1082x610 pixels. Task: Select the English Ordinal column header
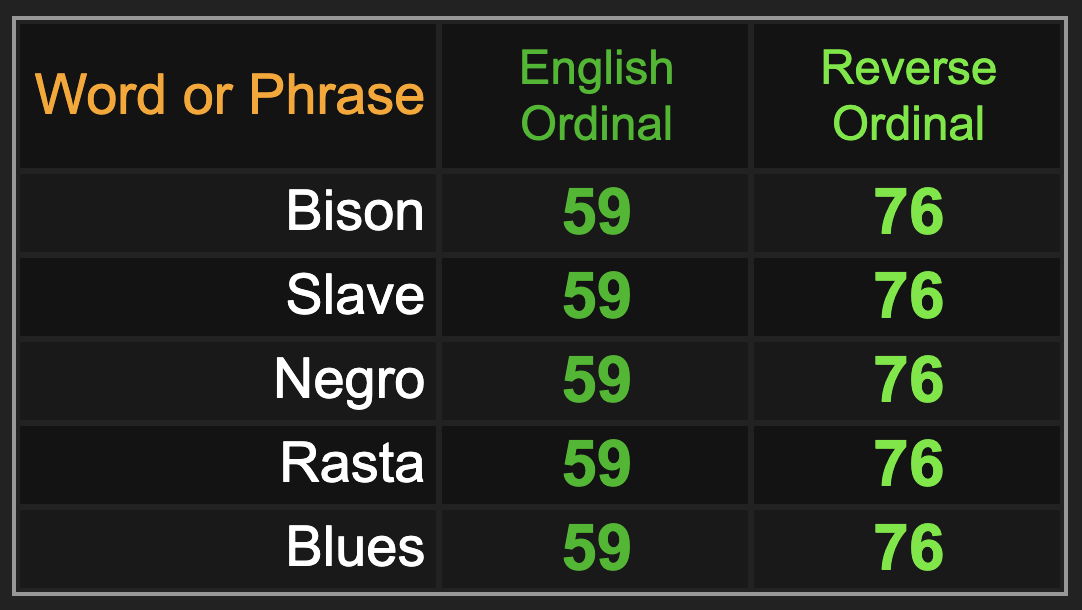[596, 95]
